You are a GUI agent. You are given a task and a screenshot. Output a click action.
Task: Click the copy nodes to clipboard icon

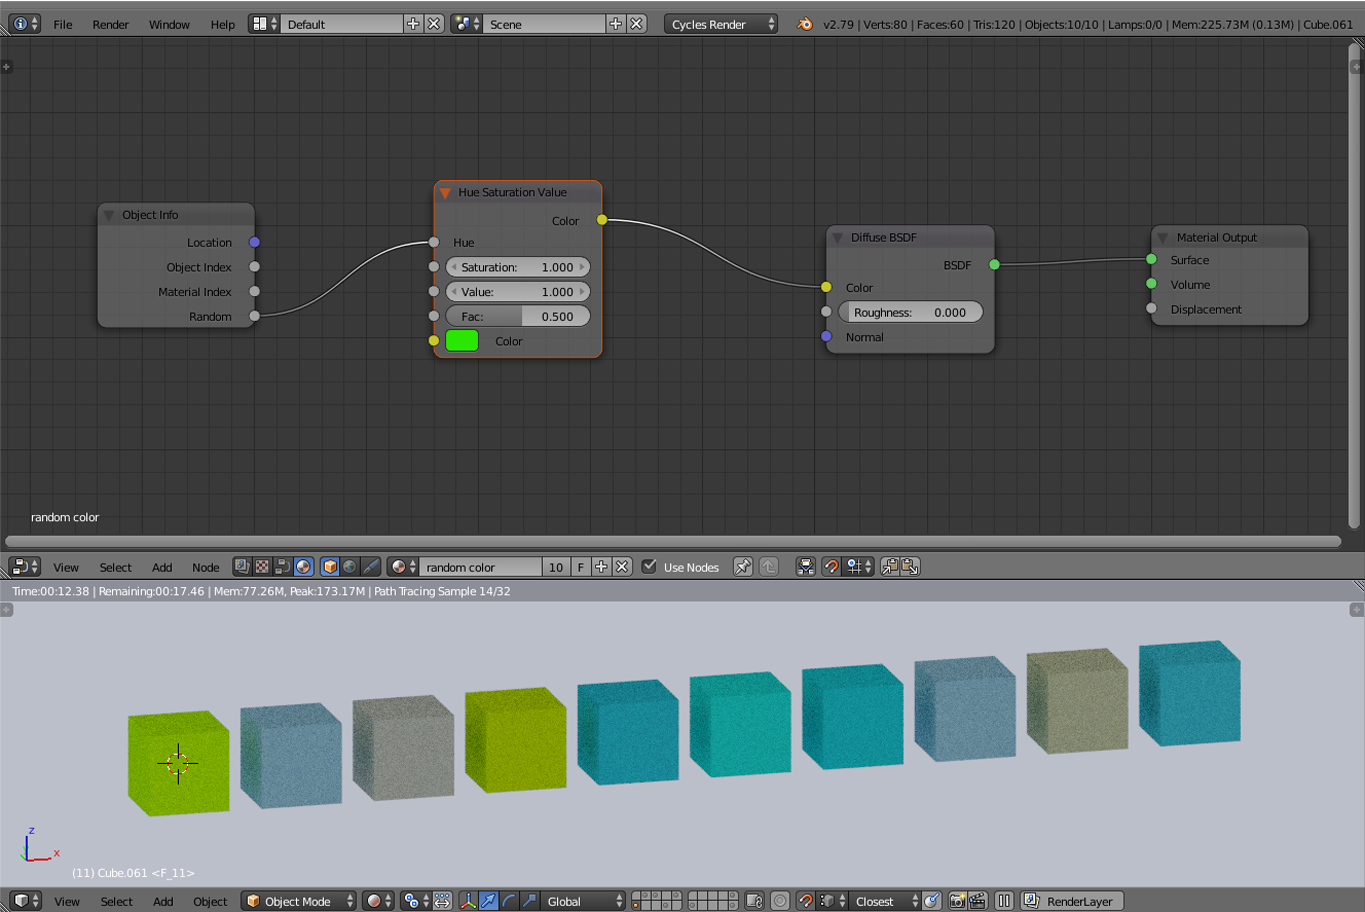coord(889,567)
